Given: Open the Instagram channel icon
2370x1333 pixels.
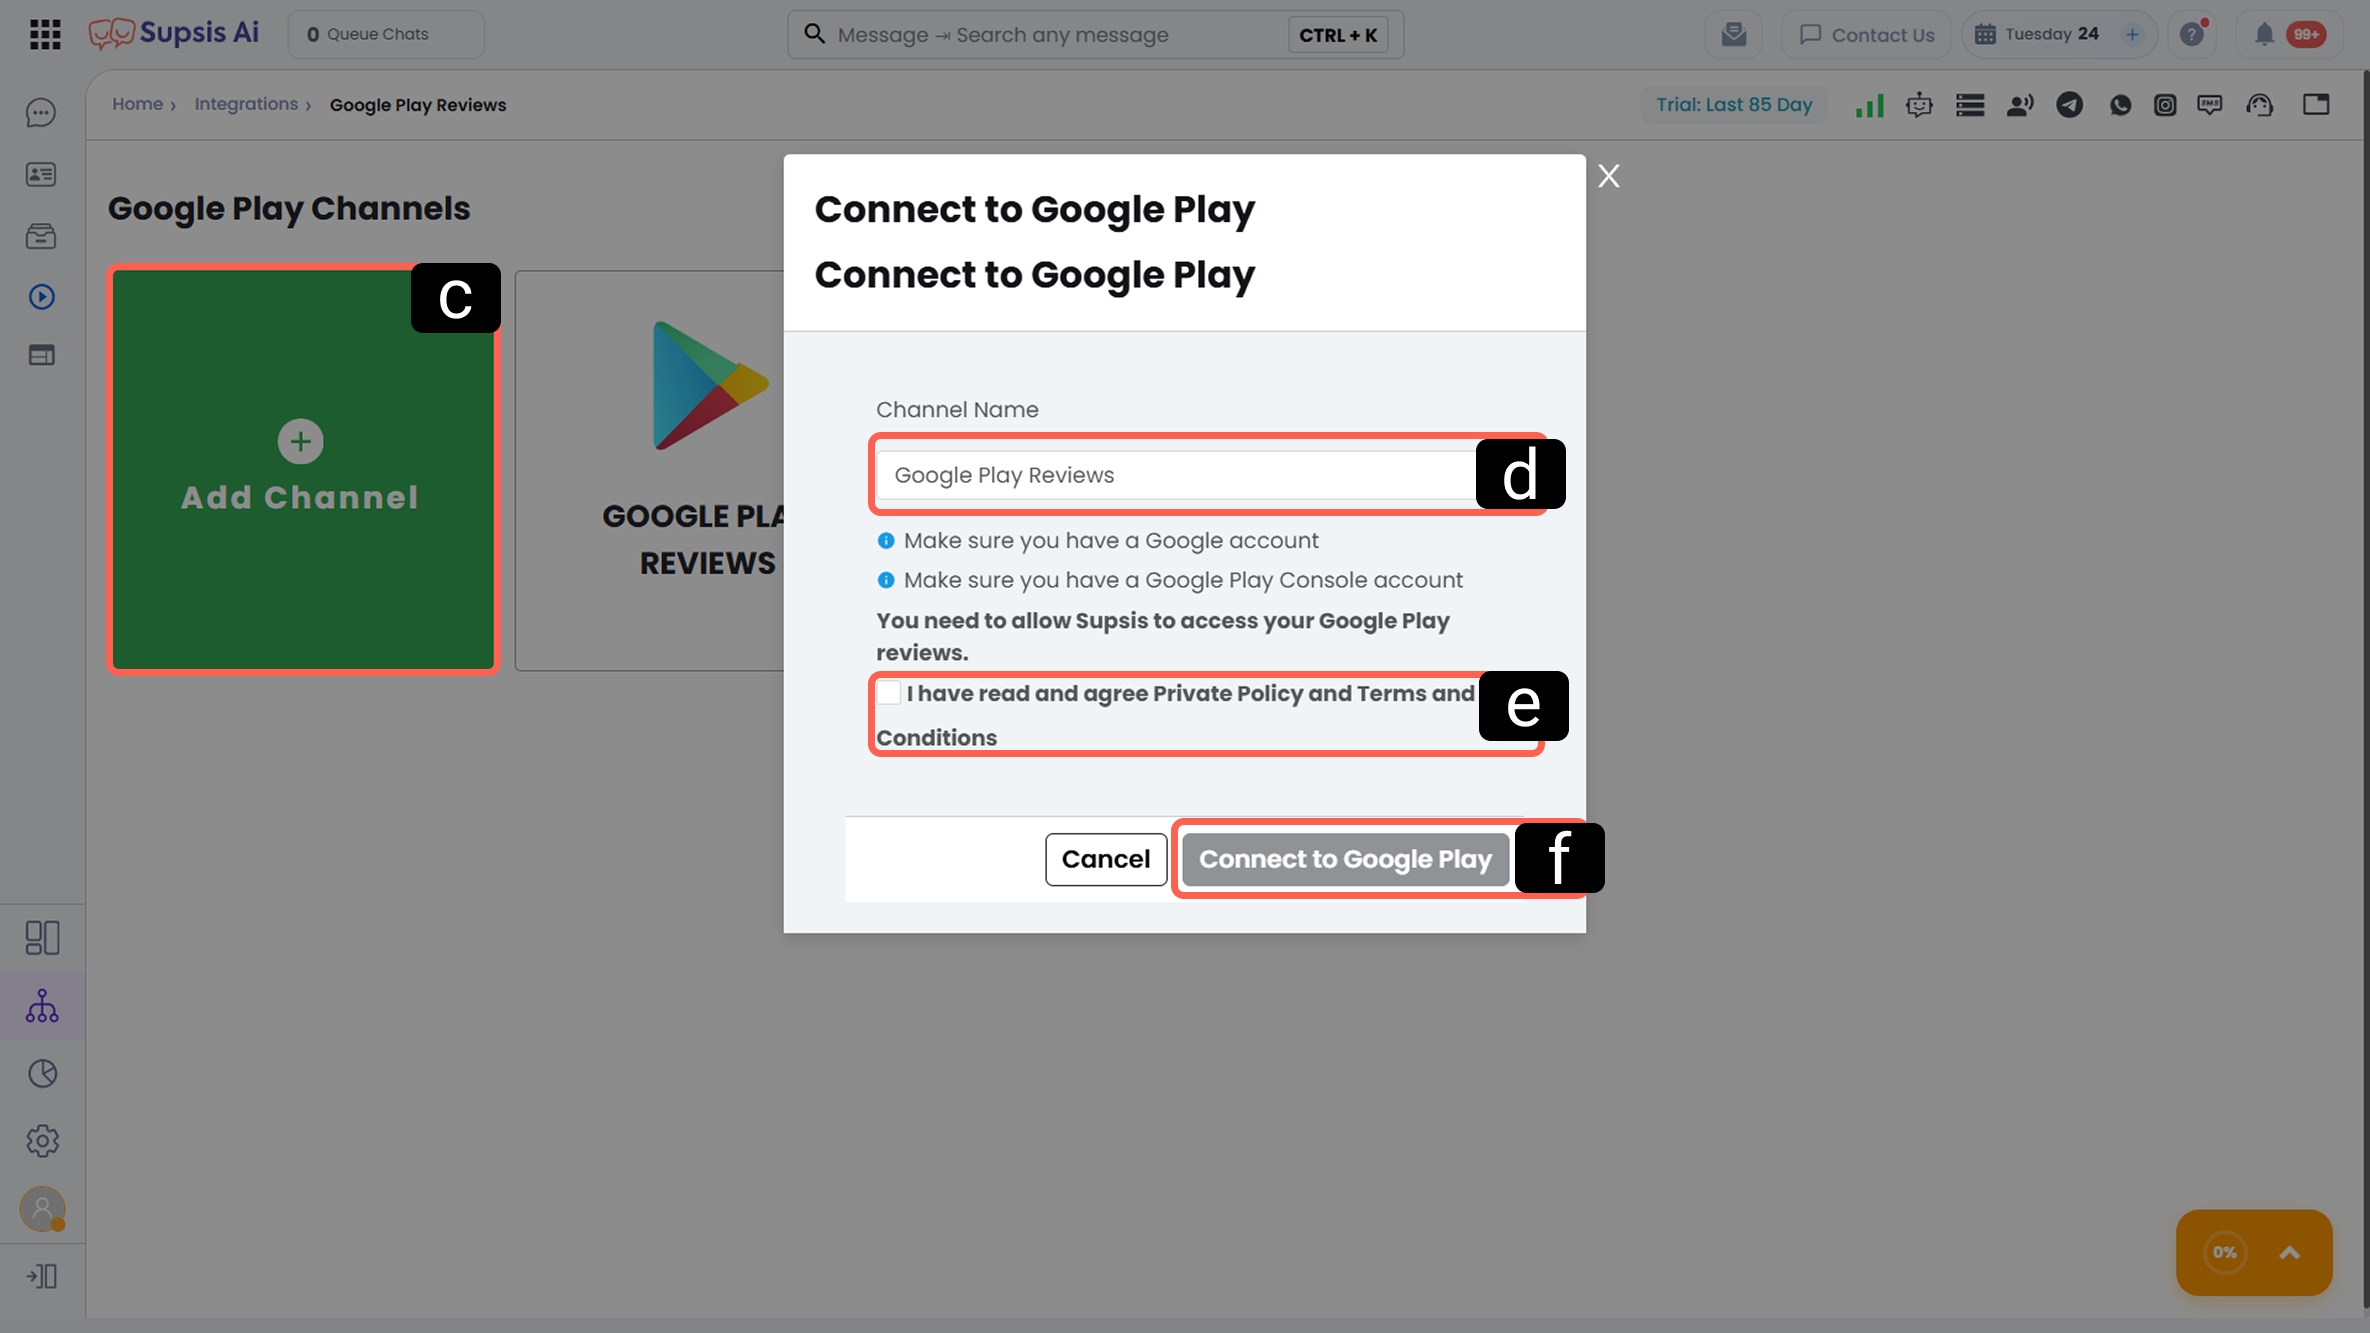Looking at the screenshot, I should pyautogui.click(x=2165, y=105).
